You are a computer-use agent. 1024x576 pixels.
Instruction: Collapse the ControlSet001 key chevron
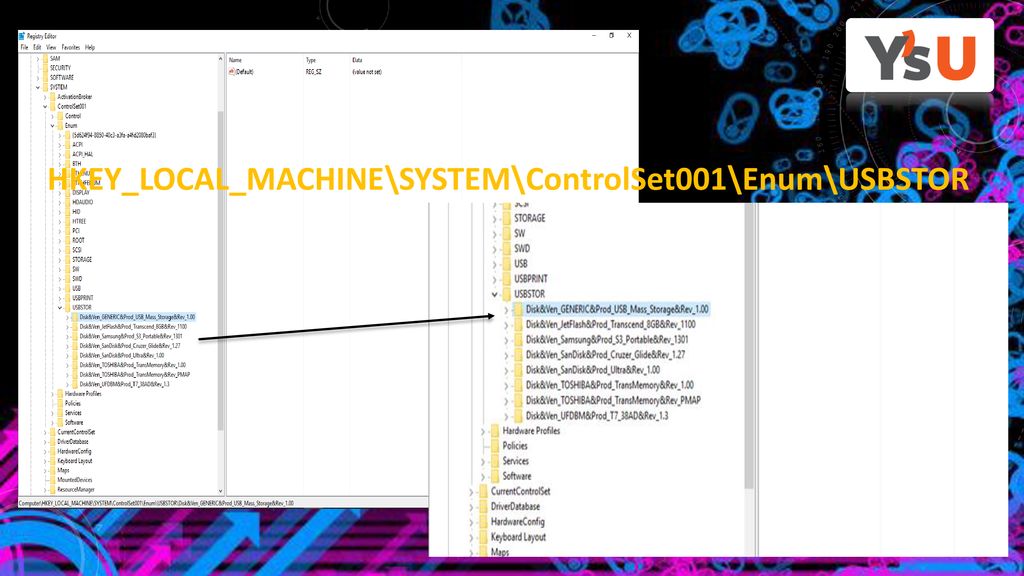(x=45, y=106)
